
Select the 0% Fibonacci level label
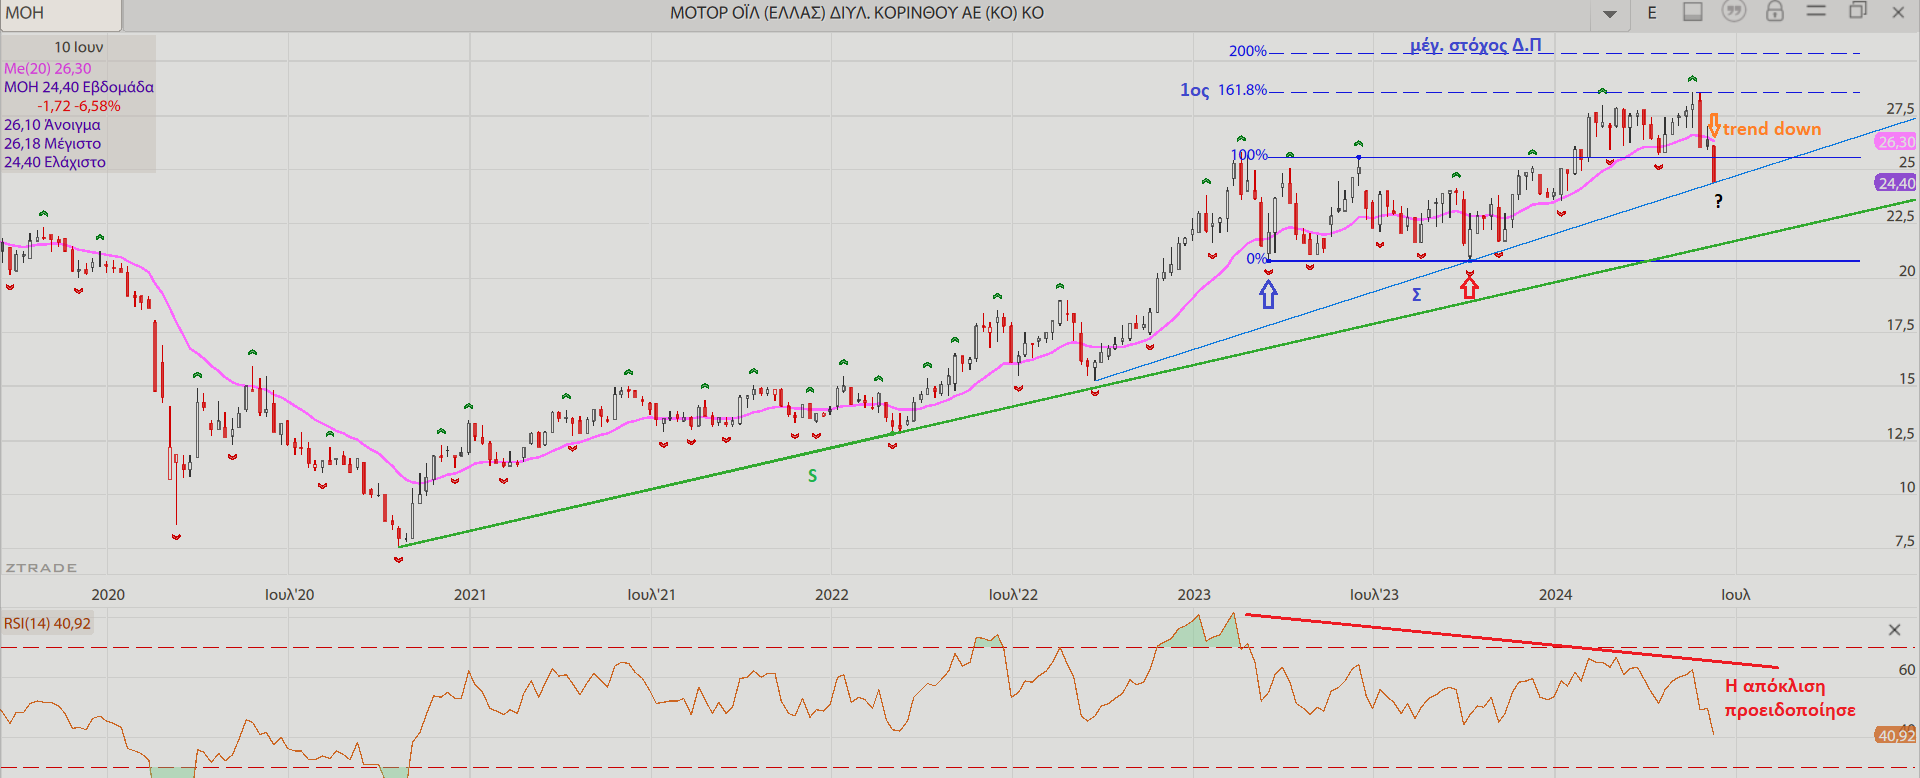coord(1256,259)
